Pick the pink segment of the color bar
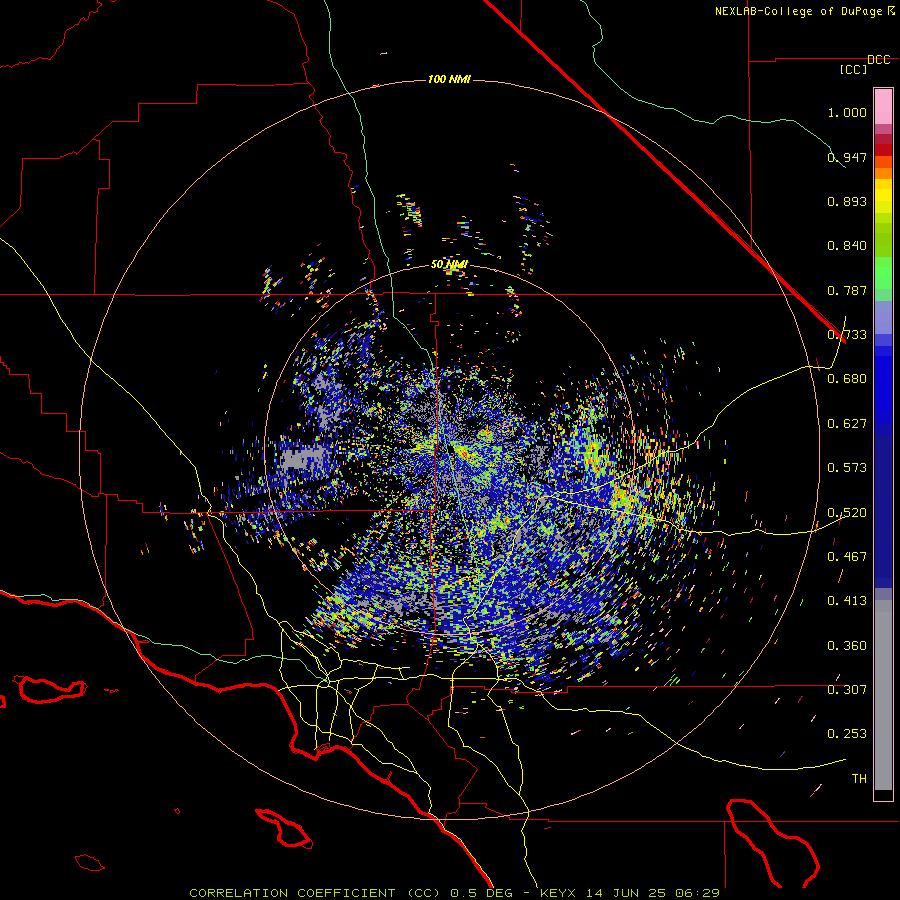 pyautogui.click(x=883, y=107)
